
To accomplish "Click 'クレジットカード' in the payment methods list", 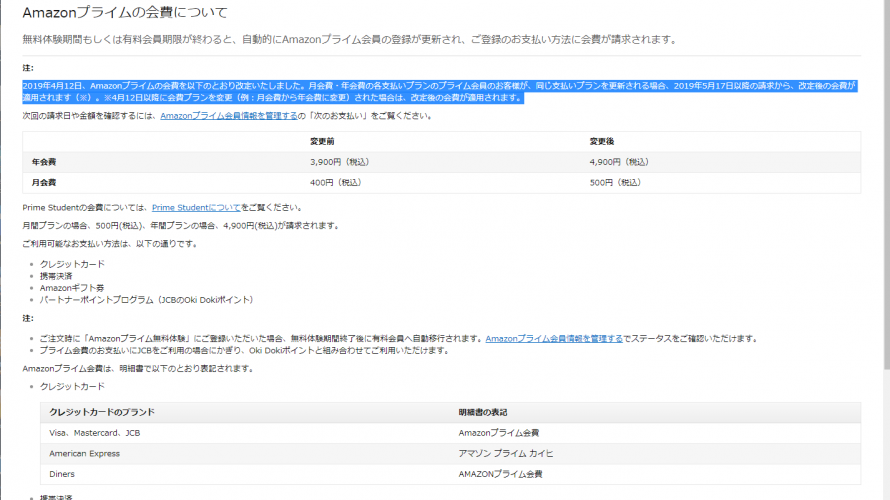I will click(72, 264).
